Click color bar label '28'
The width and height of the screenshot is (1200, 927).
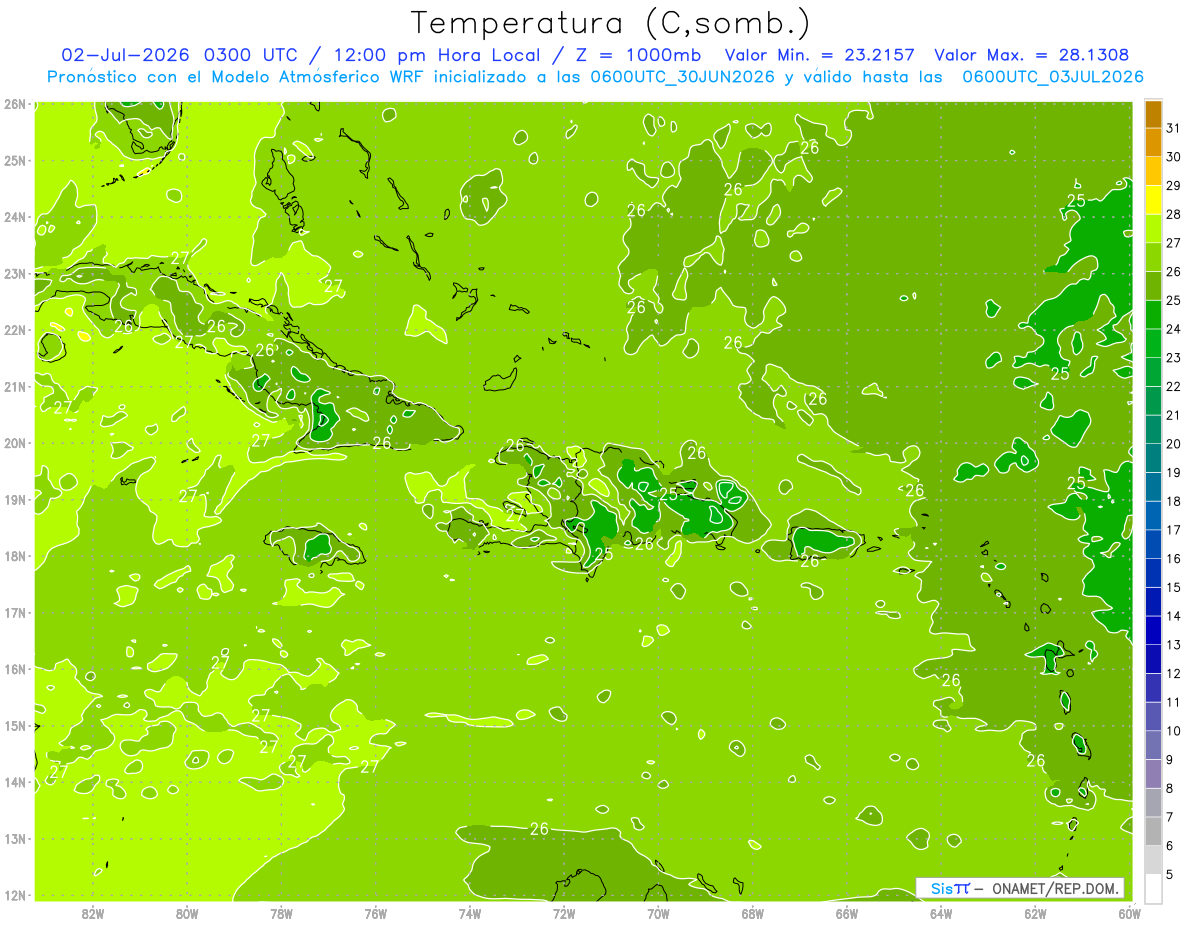point(1173,214)
